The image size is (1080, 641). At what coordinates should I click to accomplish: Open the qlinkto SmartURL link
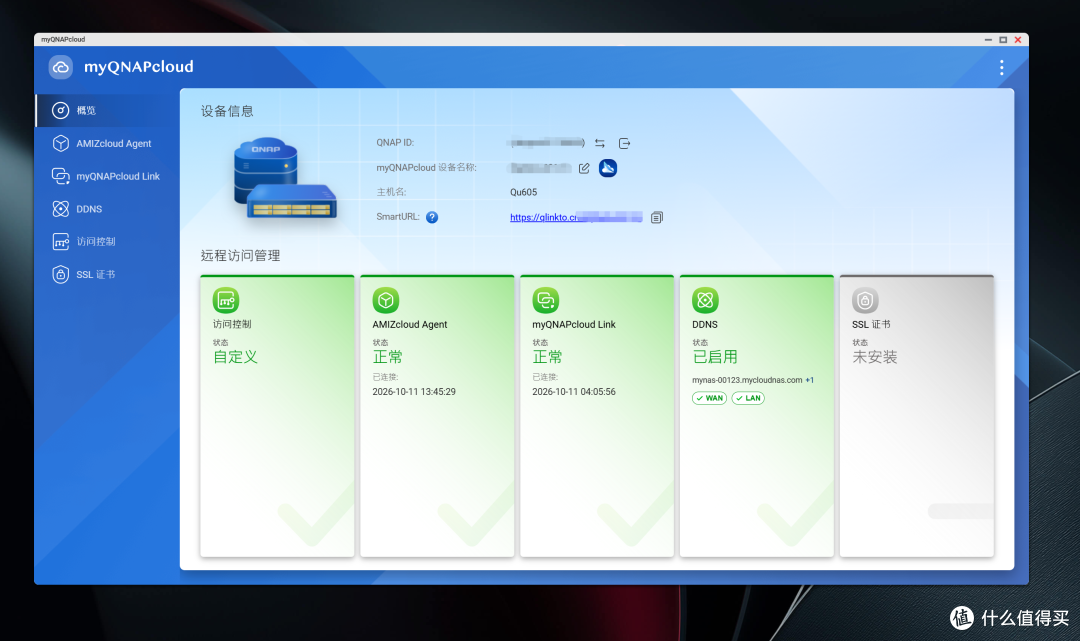coord(576,217)
